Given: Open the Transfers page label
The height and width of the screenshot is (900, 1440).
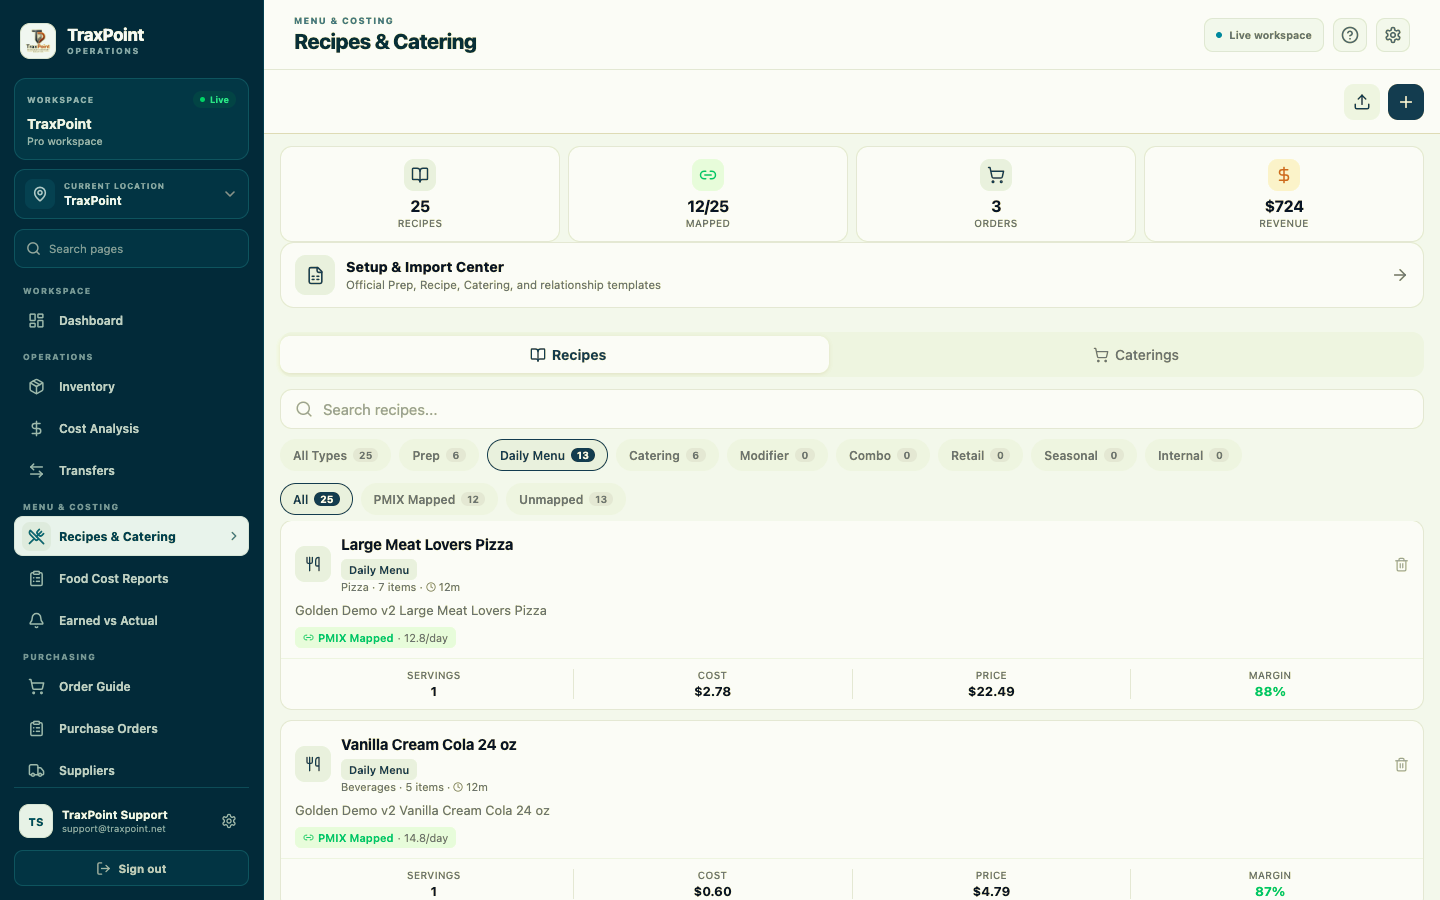Looking at the screenshot, I should pyautogui.click(x=87, y=471).
